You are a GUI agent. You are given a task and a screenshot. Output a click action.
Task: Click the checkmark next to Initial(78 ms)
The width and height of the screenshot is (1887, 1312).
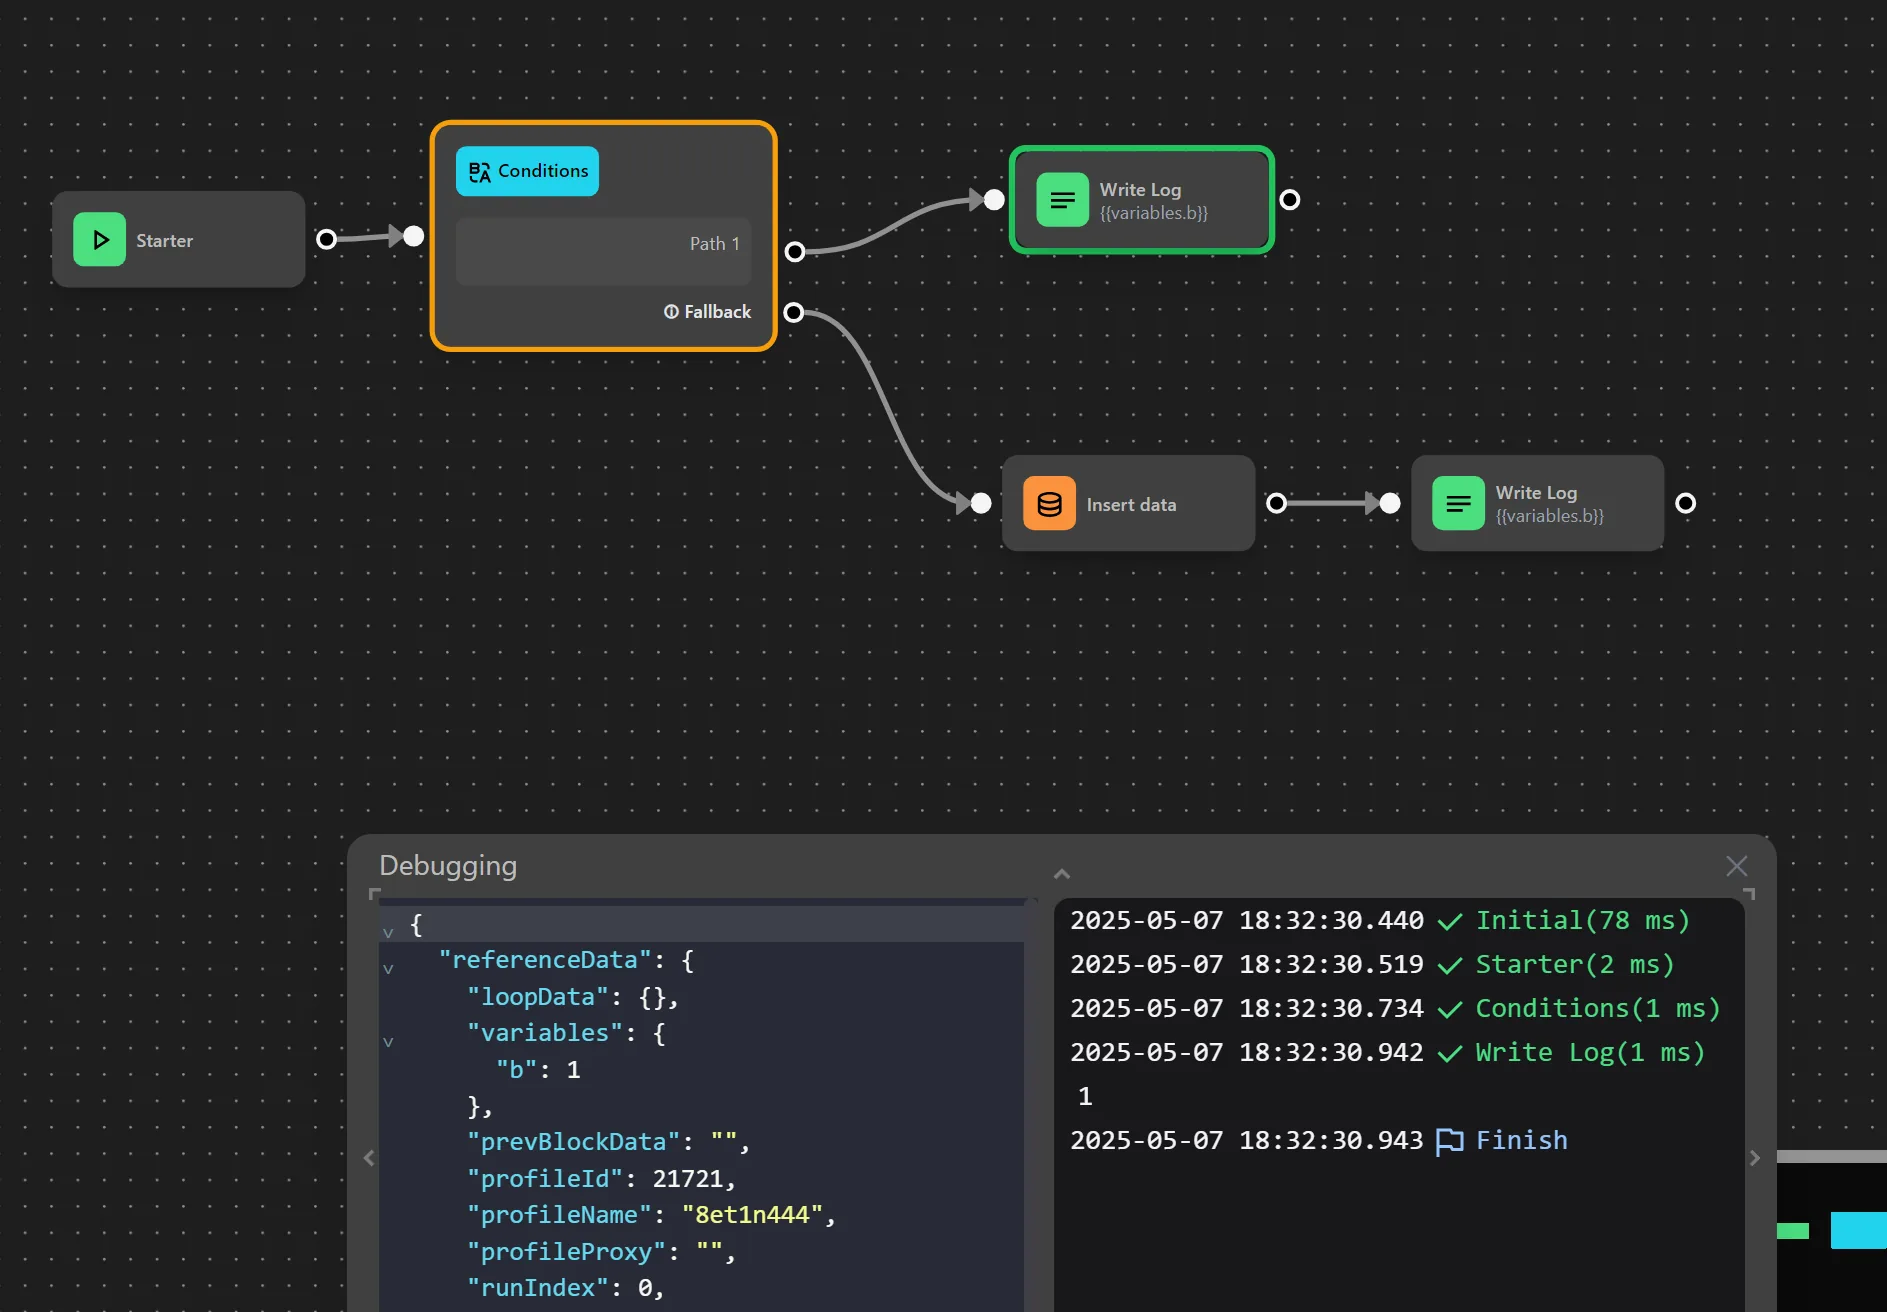[1450, 922]
